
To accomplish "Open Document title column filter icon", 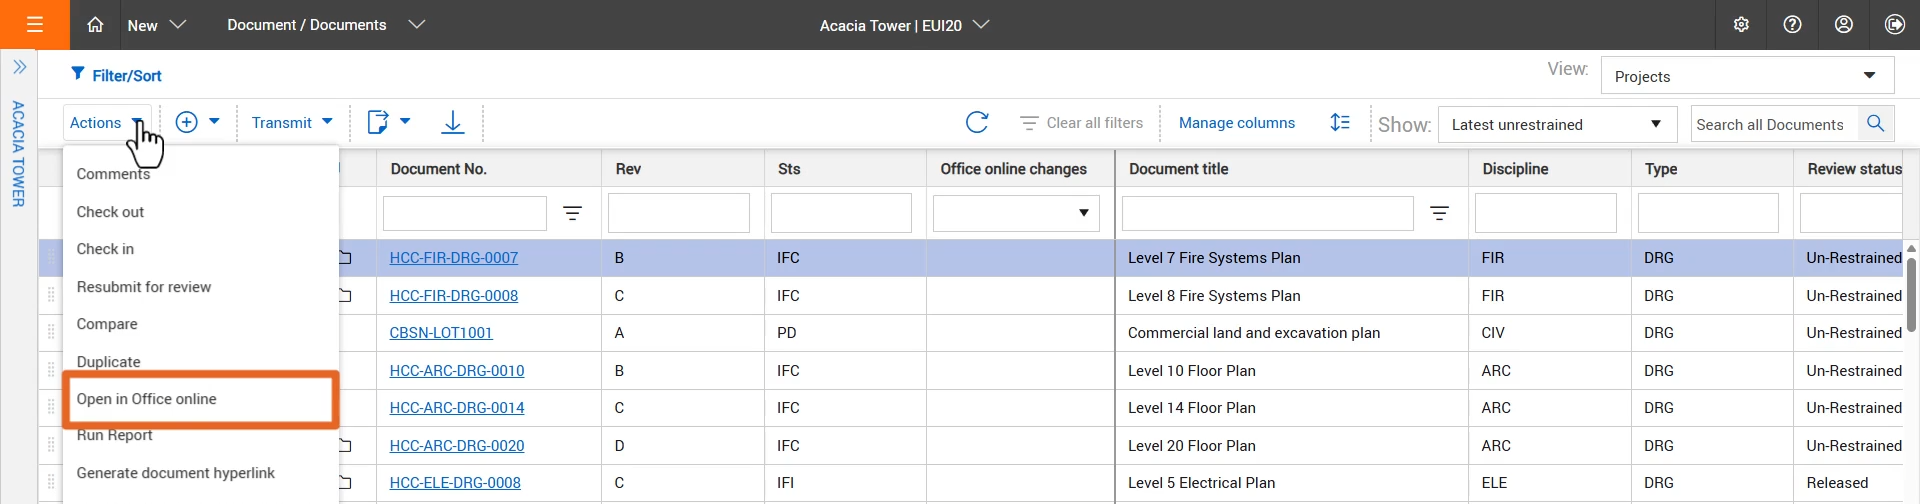I will (x=1439, y=213).
